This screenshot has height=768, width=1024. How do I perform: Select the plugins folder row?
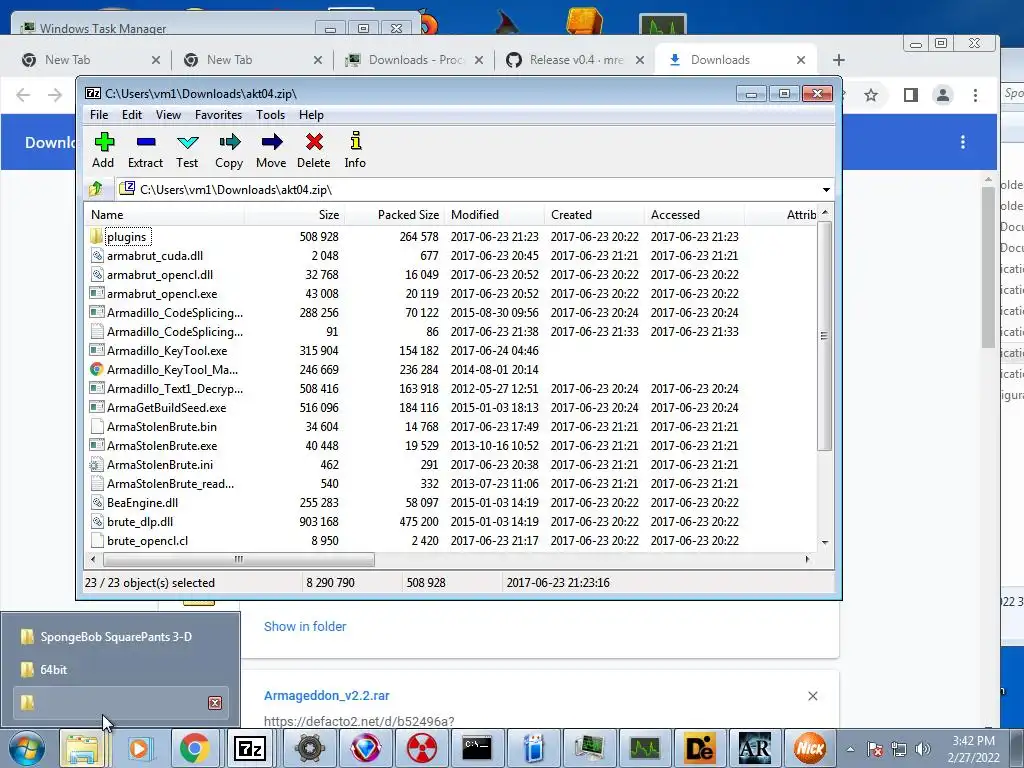(451, 236)
